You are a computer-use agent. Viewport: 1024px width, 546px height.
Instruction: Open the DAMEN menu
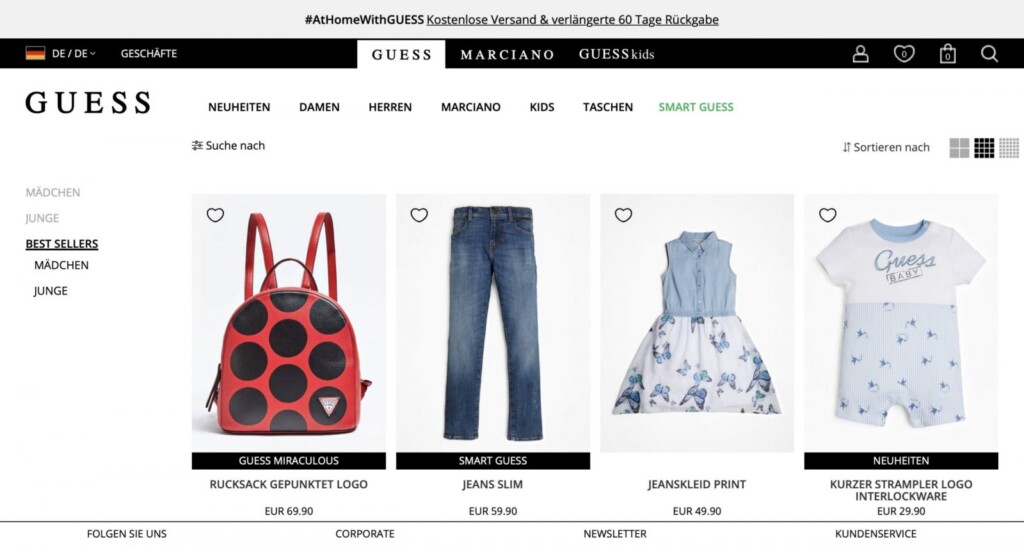(x=319, y=107)
